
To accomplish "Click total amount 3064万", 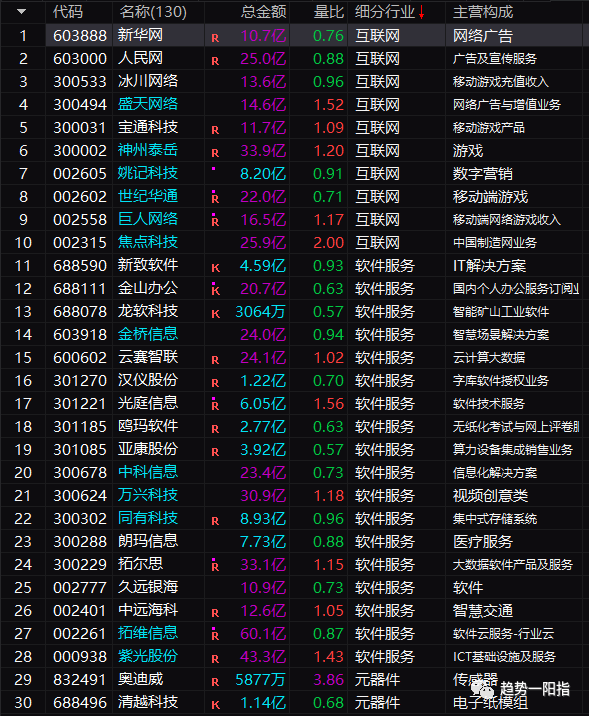I will 260,311.
